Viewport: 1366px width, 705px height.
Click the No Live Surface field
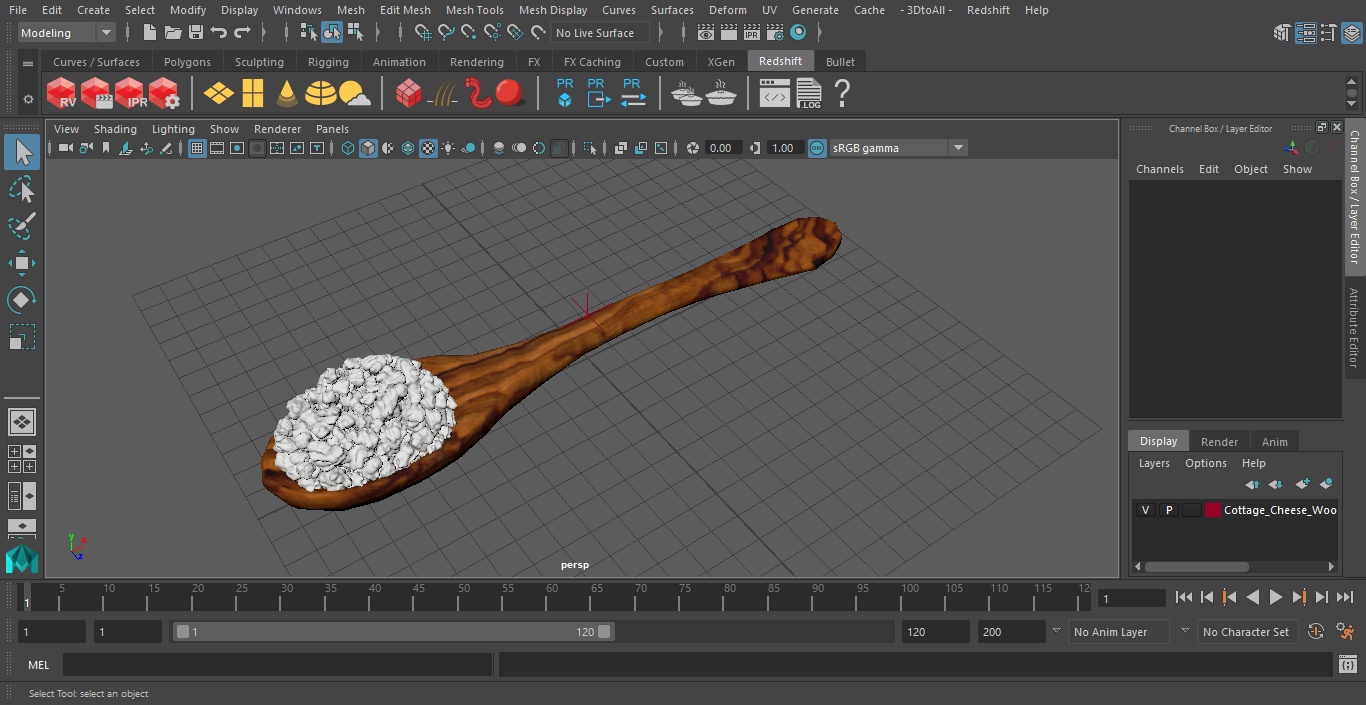click(x=600, y=33)
